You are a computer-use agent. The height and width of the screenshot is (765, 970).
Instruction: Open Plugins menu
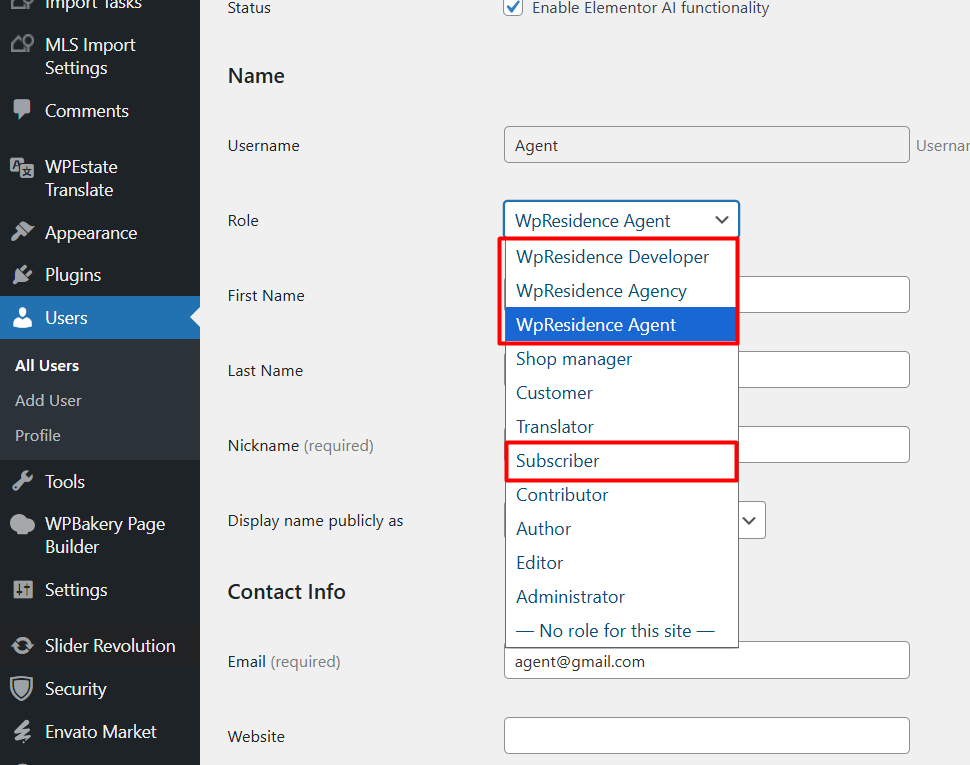[x=73, y=275]
